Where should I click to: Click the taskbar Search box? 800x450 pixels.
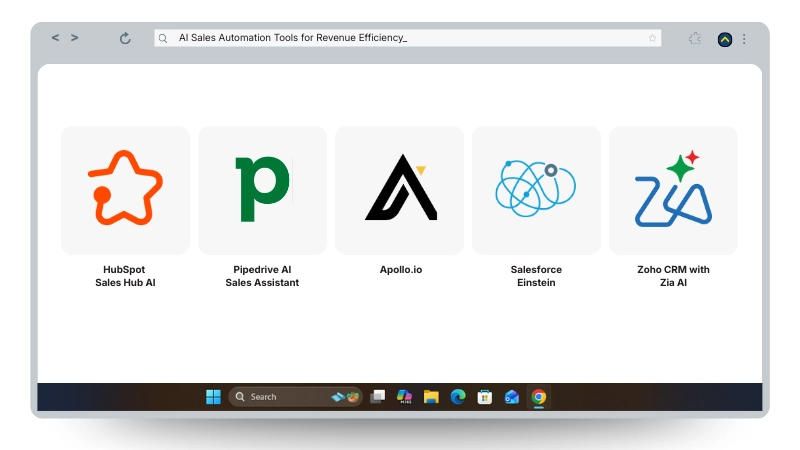295,396
